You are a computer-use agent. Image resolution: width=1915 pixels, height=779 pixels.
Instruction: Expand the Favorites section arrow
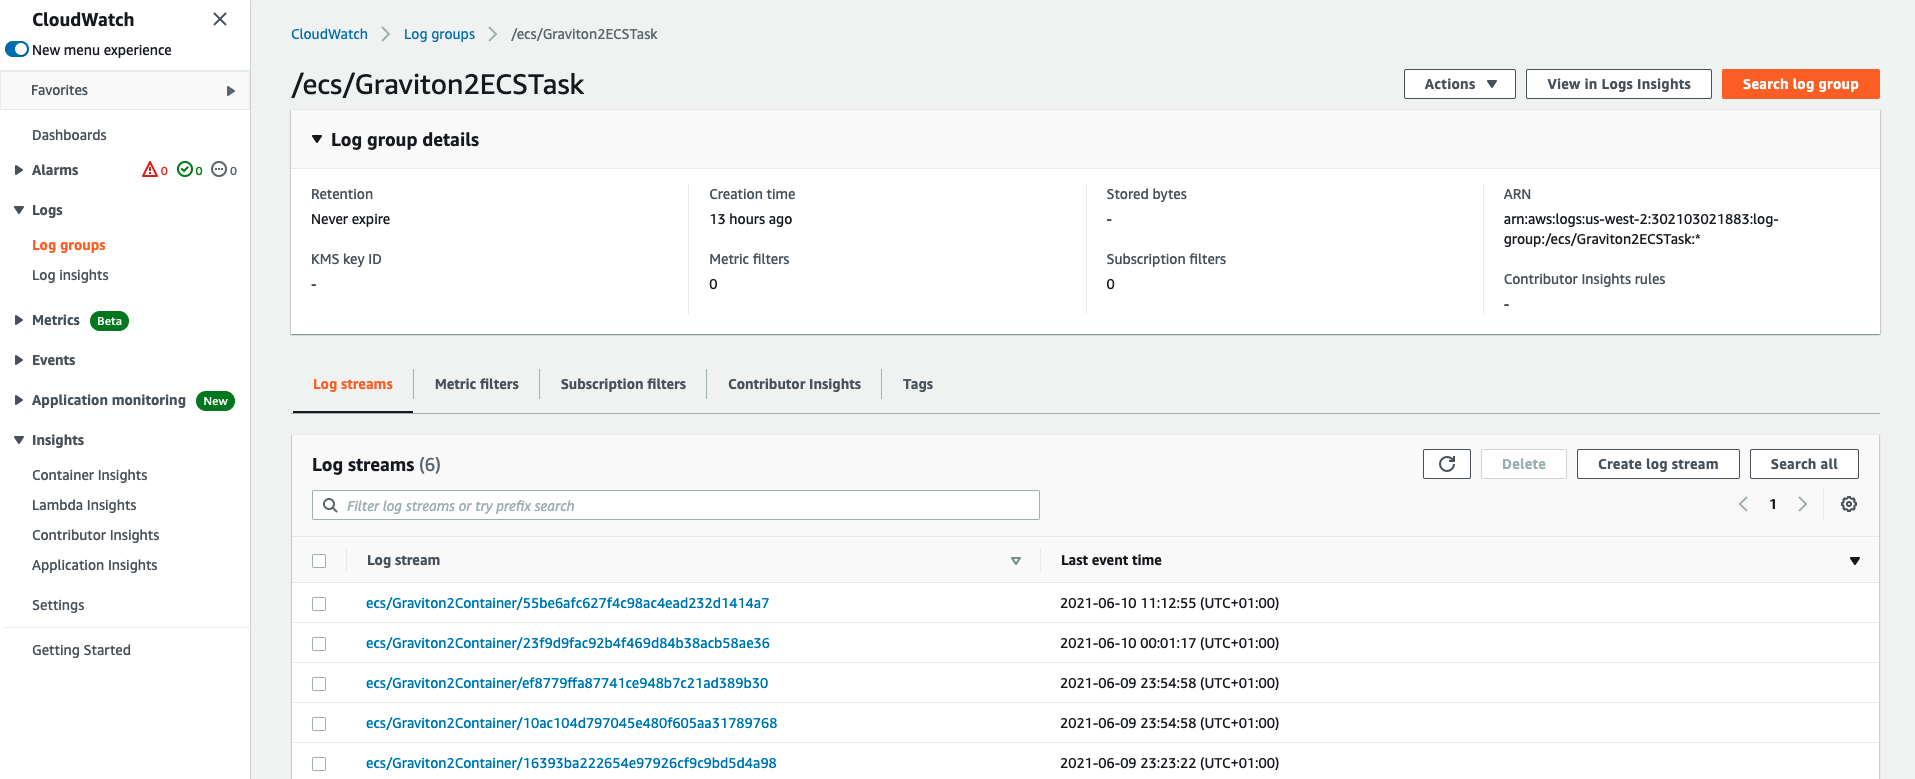231,90
